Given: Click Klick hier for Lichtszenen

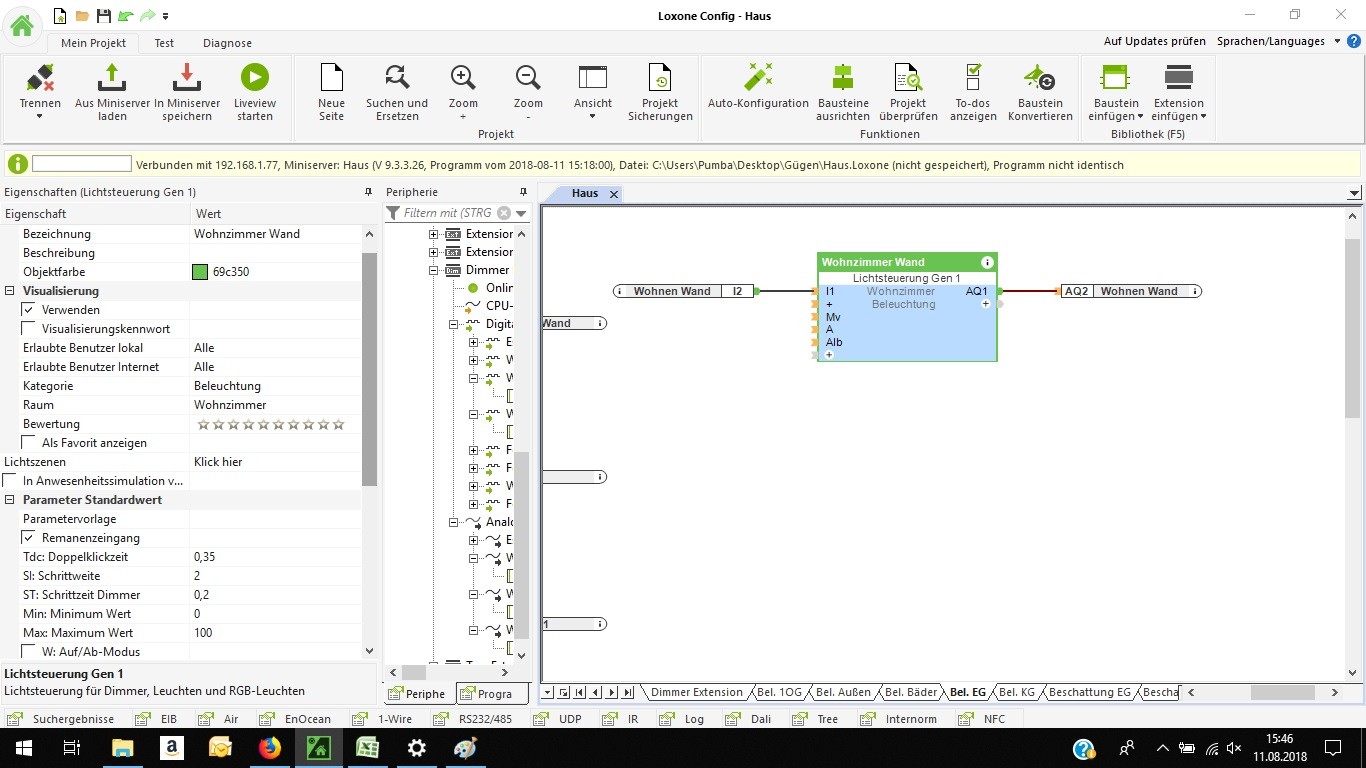Looking at the screenshot, I should [218, 462].
